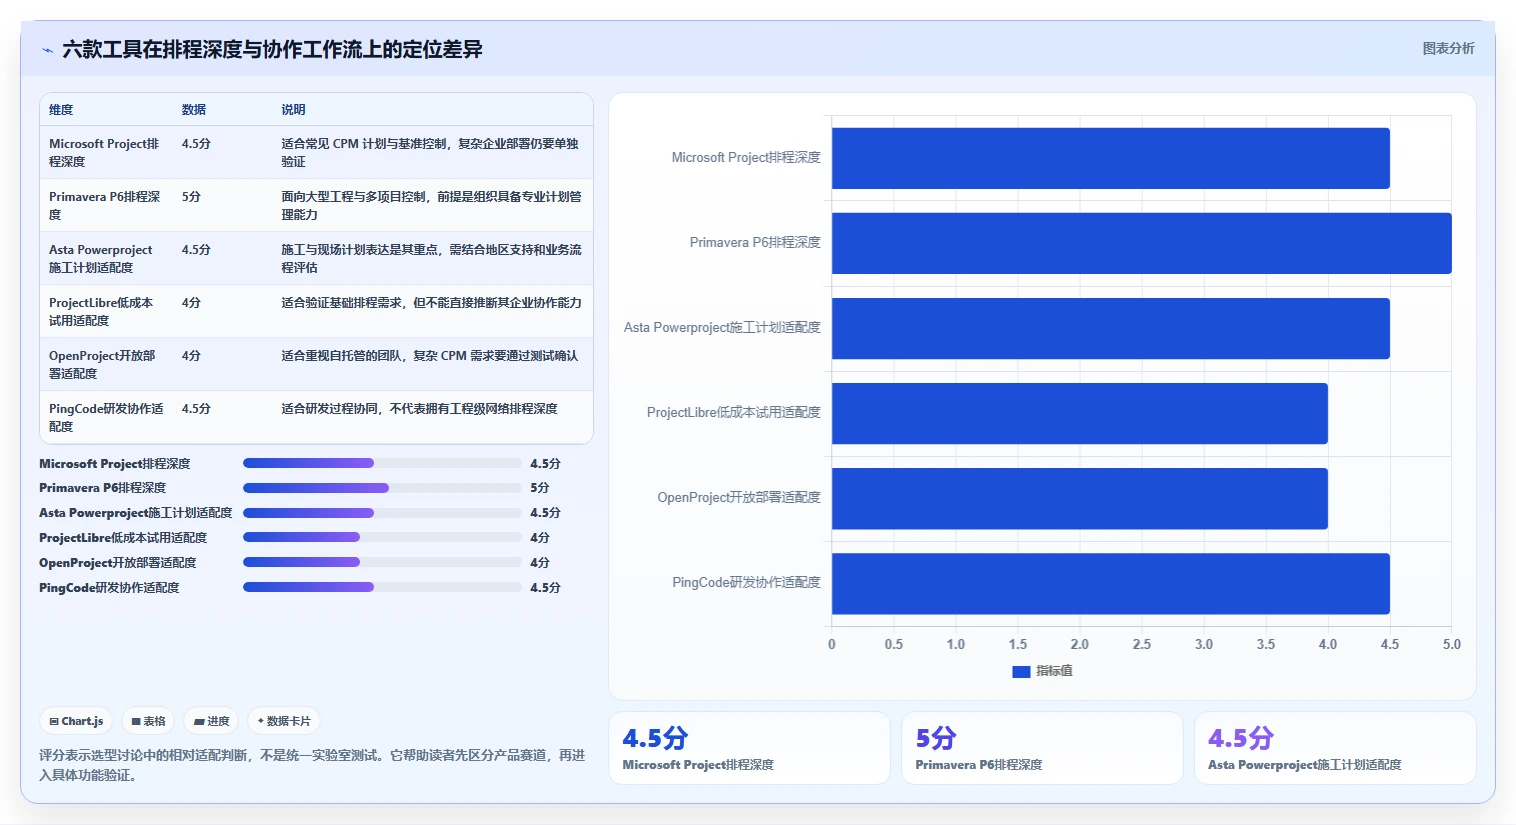Click the OpenProject chart bar
1516x825 pixels.
coord(1079,498)
